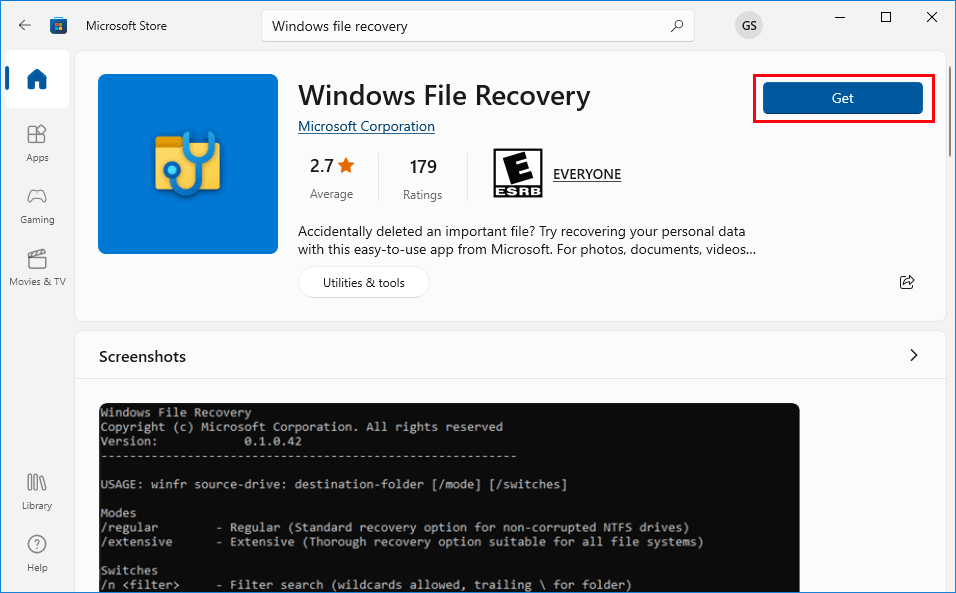Open the Gaming section
The width and height of the screenshot is (956, 593).
tap(37, 206)
